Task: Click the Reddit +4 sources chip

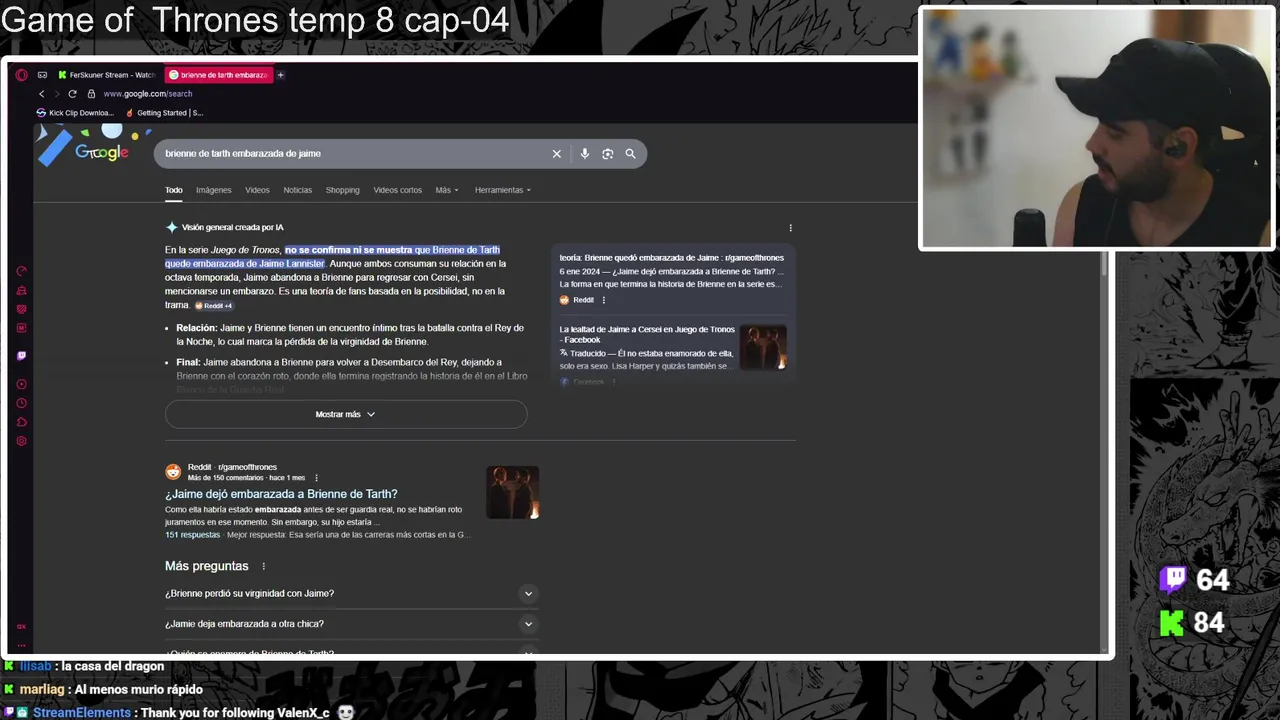Action: (x=214, y=306)
